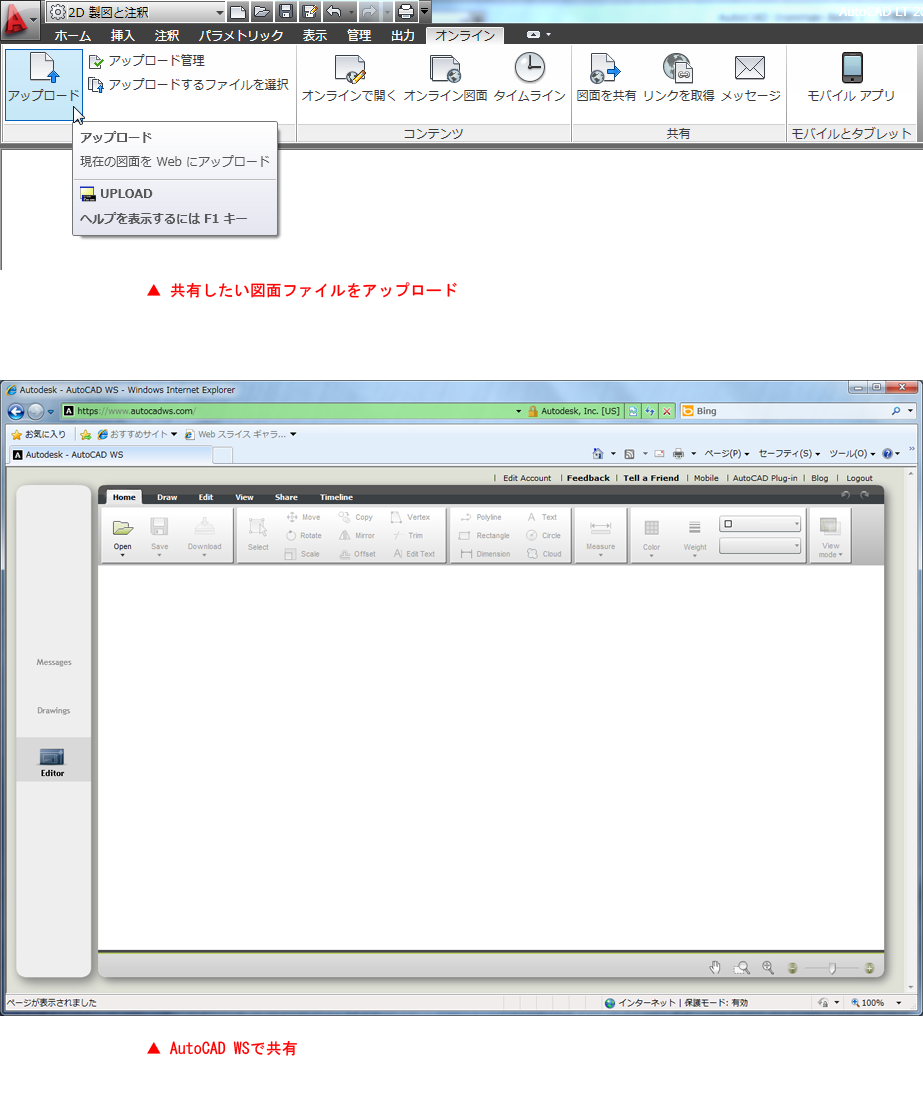The width and height of the screenshot is (923, 1094).
Task: Switch to Timeline tab in AutoCAD WS
Action: click(x=336, y=497)
